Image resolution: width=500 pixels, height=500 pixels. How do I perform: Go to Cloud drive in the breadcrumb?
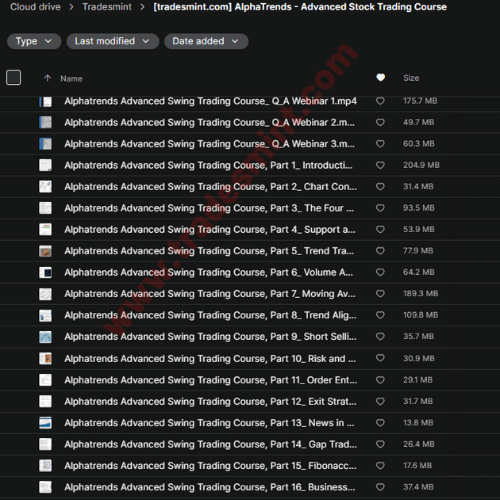pyautogui.click(x=35, y=7)
